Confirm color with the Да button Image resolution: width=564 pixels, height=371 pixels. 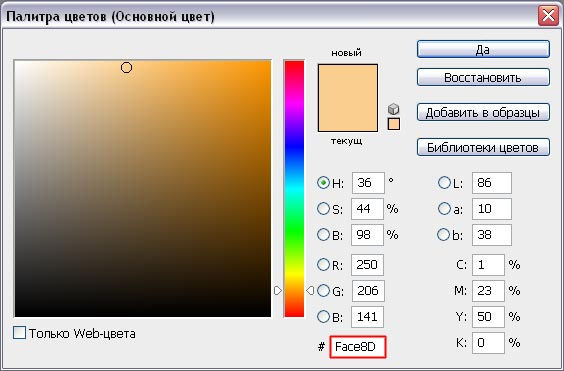pos(483,49)
